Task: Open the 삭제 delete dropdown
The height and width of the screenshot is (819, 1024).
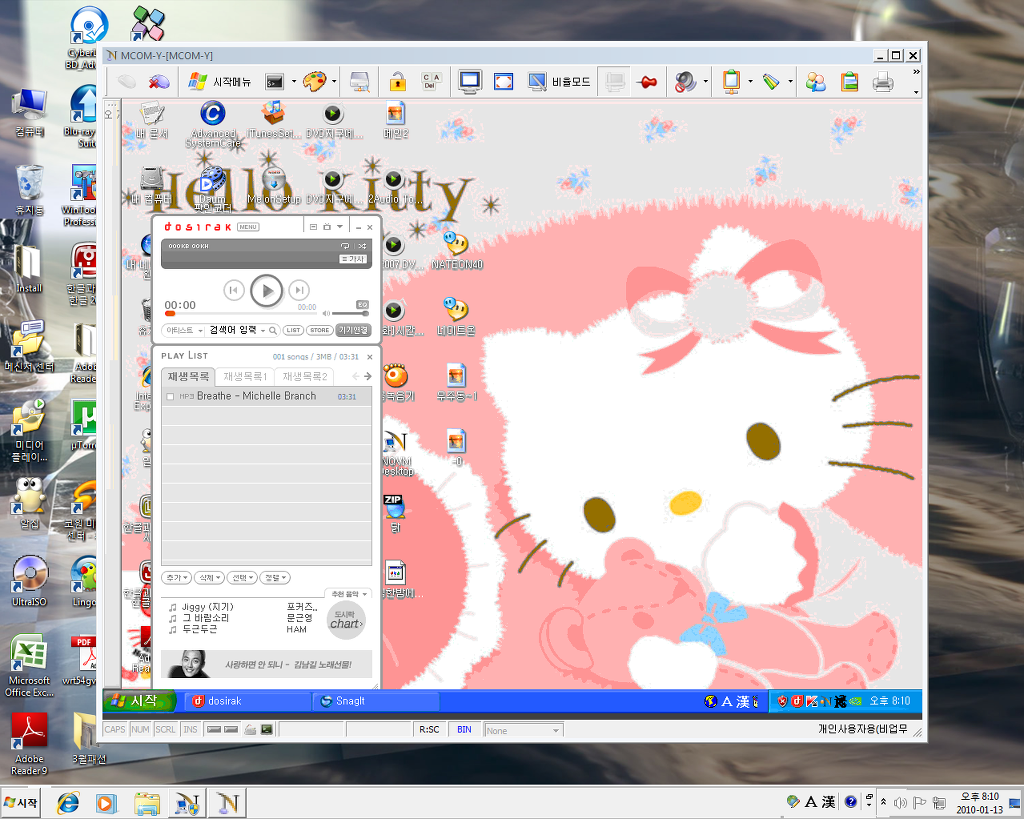Action: (x=209, y=578)
